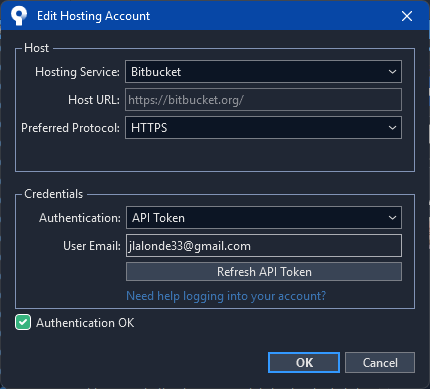Open the Hosting Service dropdown showing Bitbucket
The image size is (430, 389).
(263, 72)
